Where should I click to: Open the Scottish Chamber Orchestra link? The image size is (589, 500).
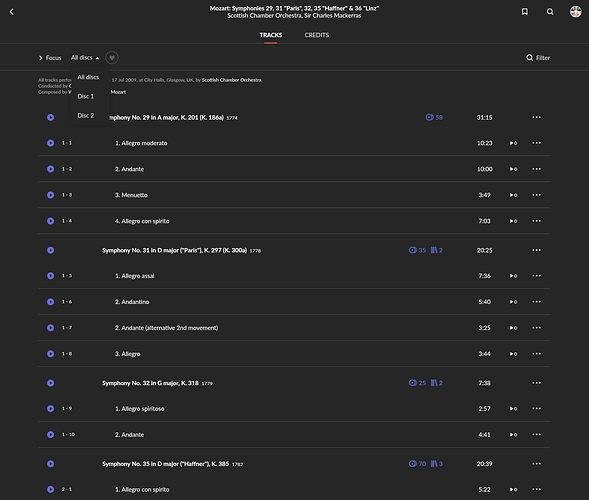(232, 80)
